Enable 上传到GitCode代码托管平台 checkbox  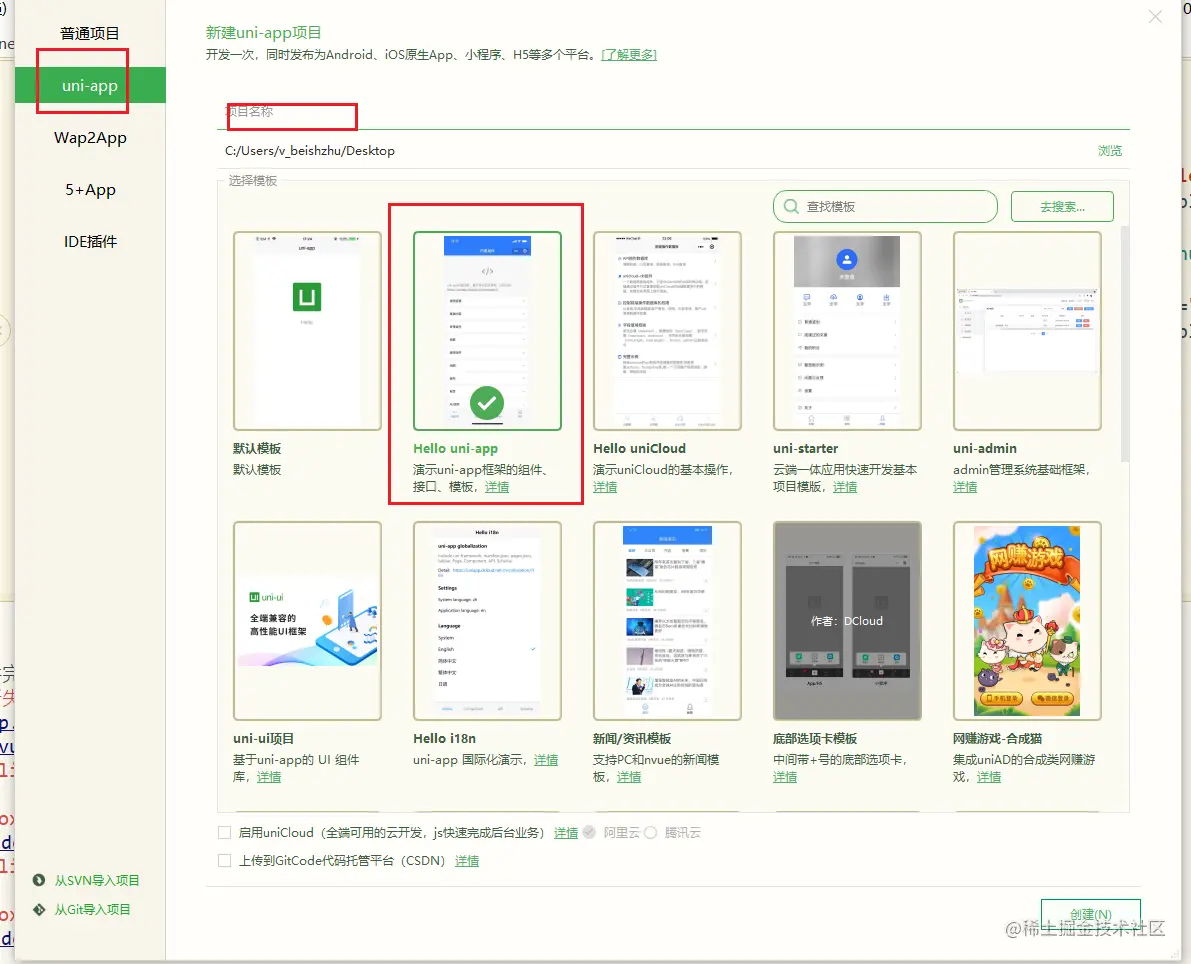[x=224, y=861]
